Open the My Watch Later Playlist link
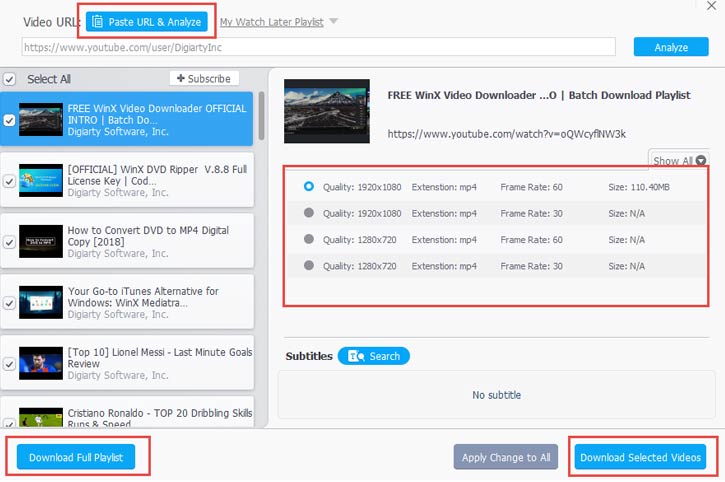Image resolution: width=725 pixels, height=482 pixels. (x=271, y=22)
